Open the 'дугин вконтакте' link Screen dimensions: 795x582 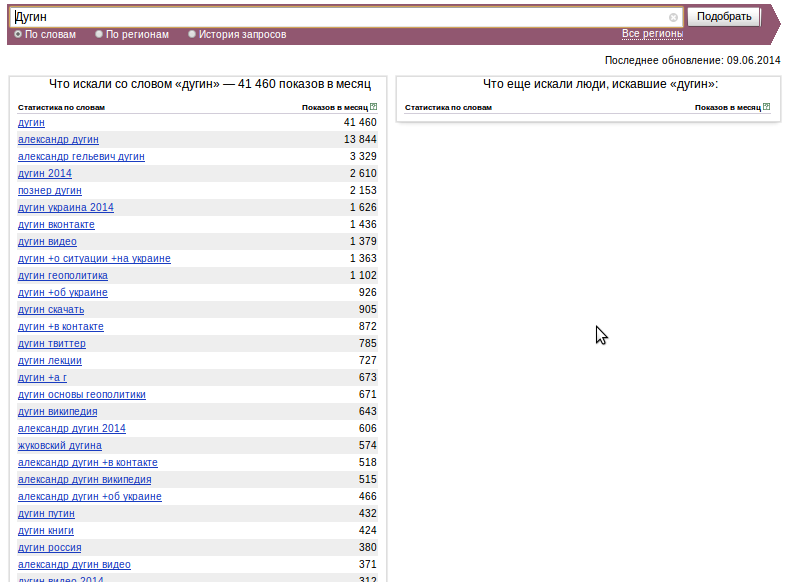tap(56, 225)
